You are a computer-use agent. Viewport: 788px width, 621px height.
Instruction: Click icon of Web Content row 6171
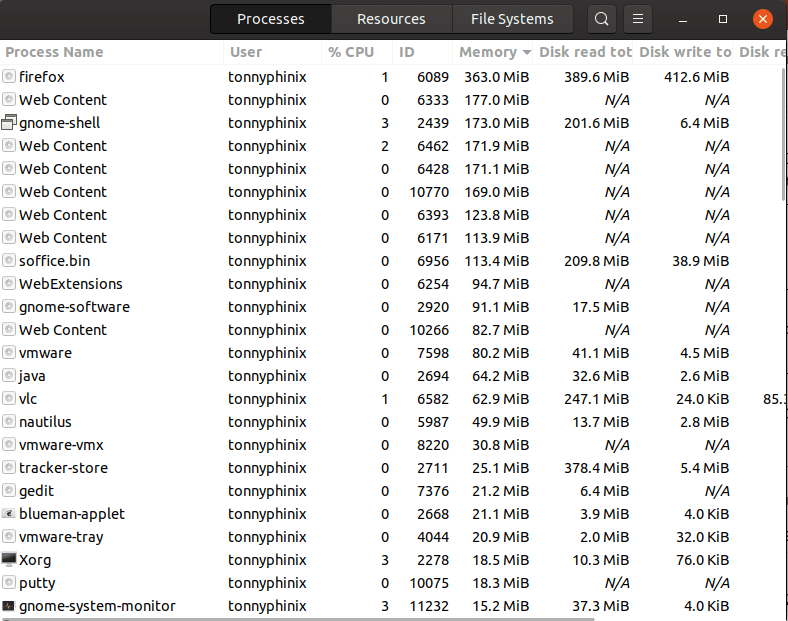point(9,238)
